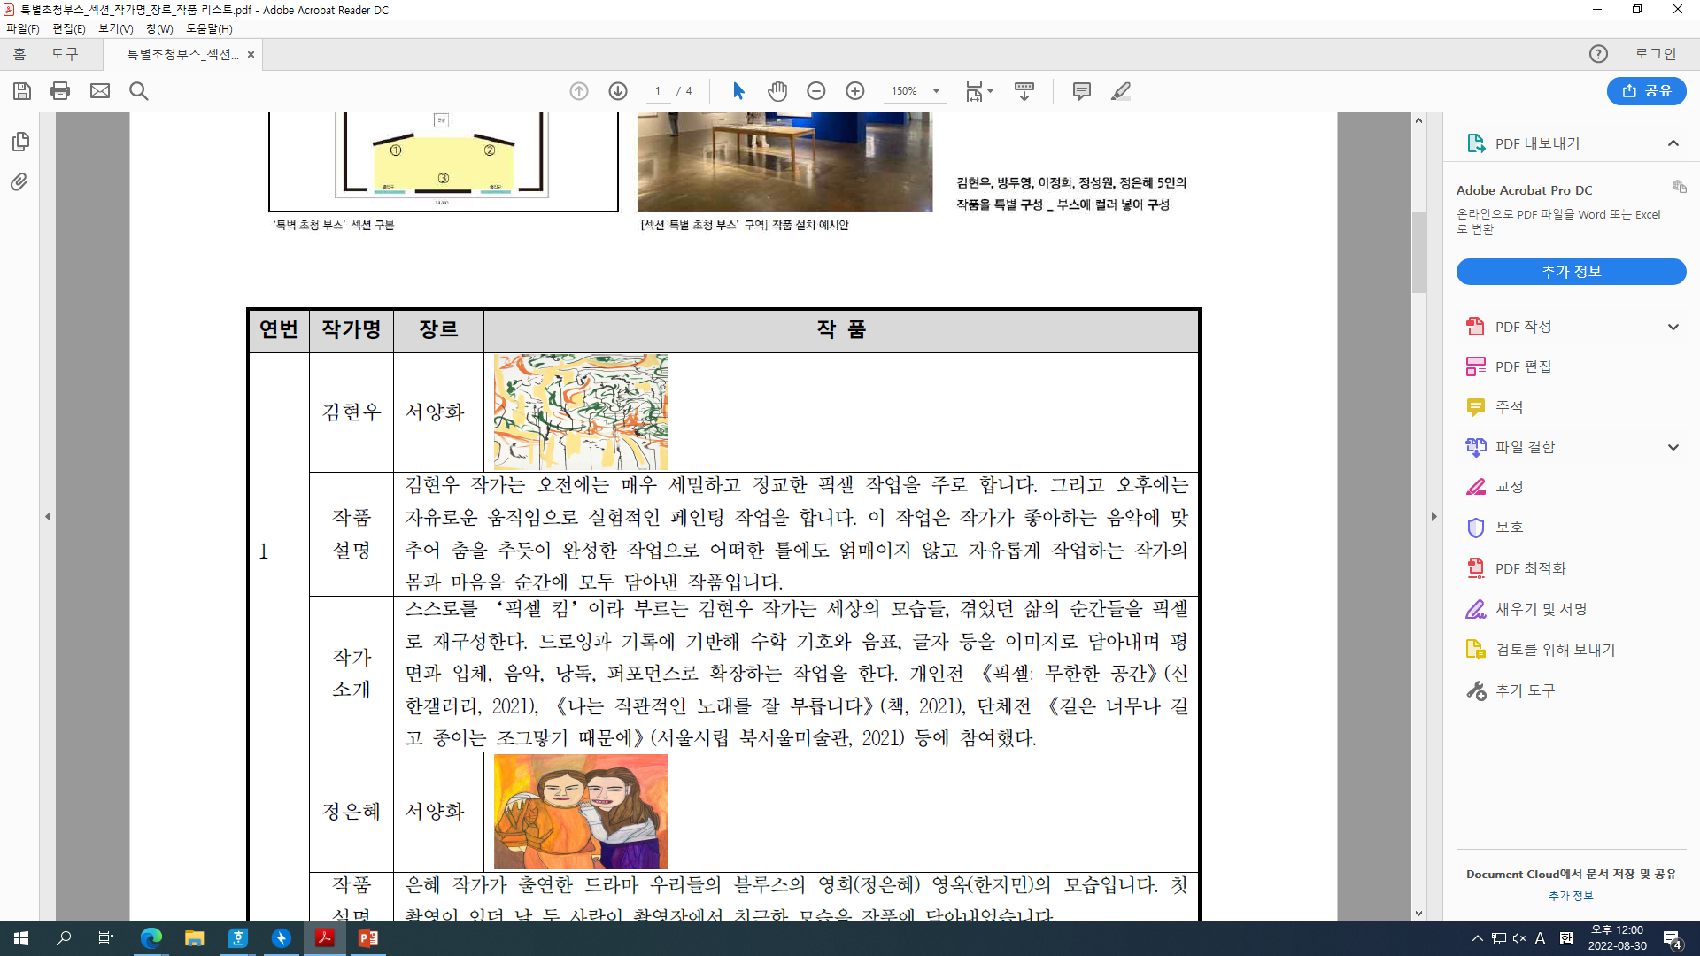
Task: Add a sticky note comment
Action: click(x=1081, y=91)
